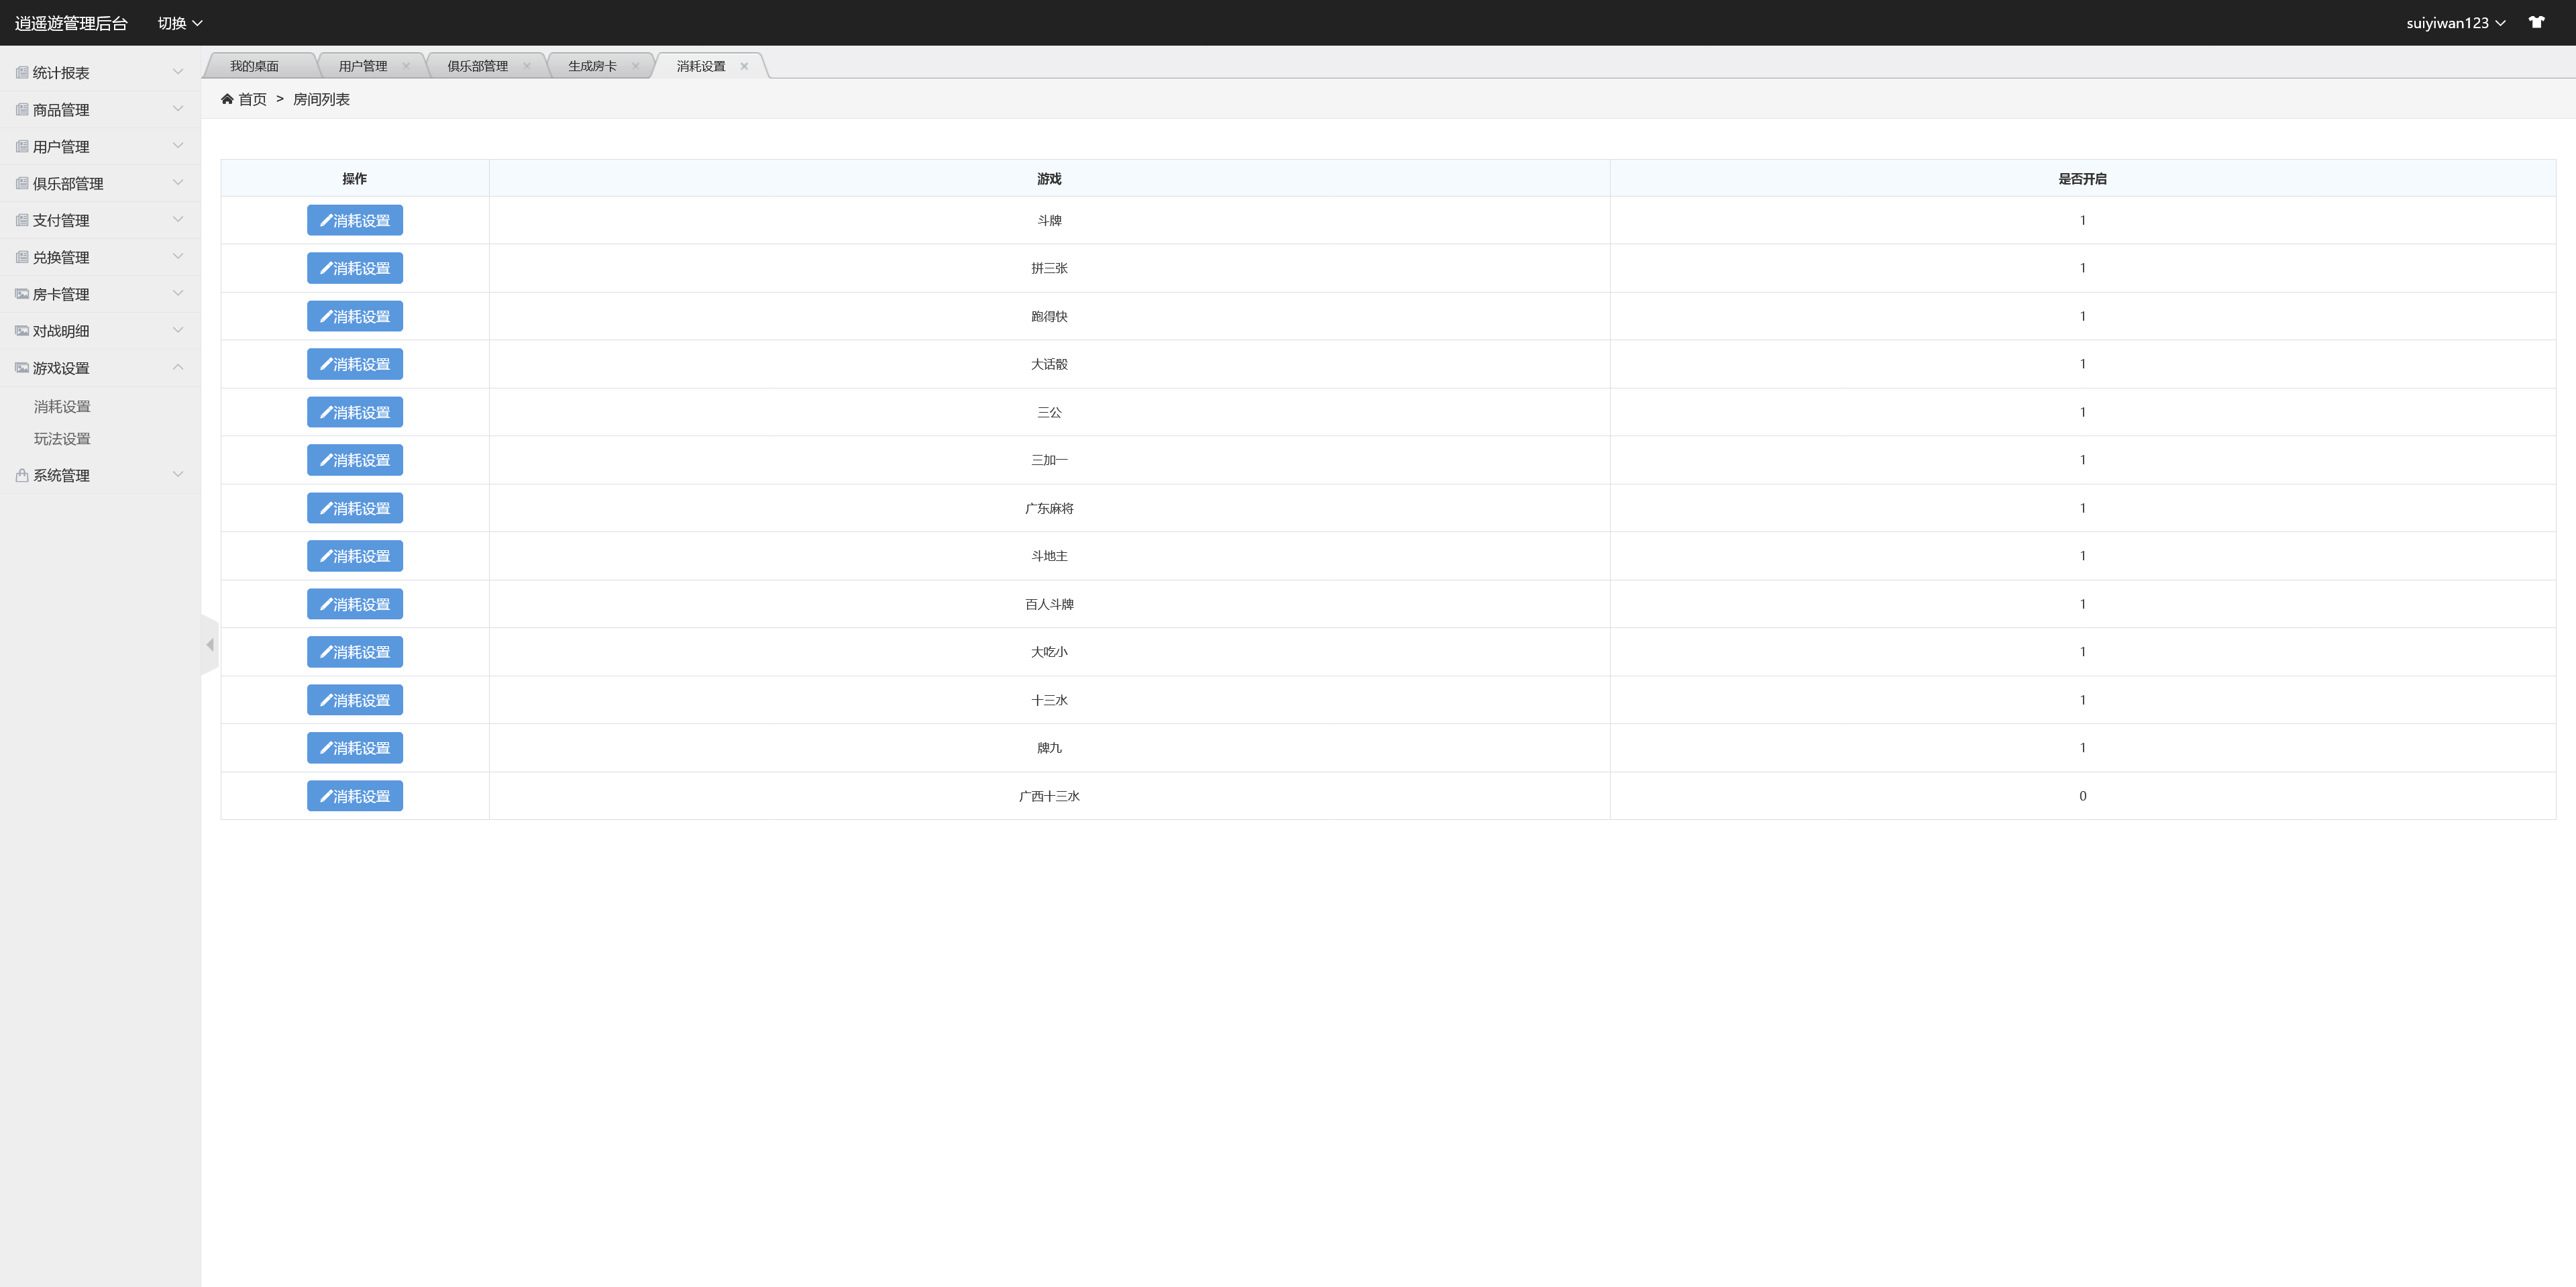The height and width of the screenshot is (1287, 2576).
Task: Switch to the 生成房卡 tab
Action: (592, 66)
